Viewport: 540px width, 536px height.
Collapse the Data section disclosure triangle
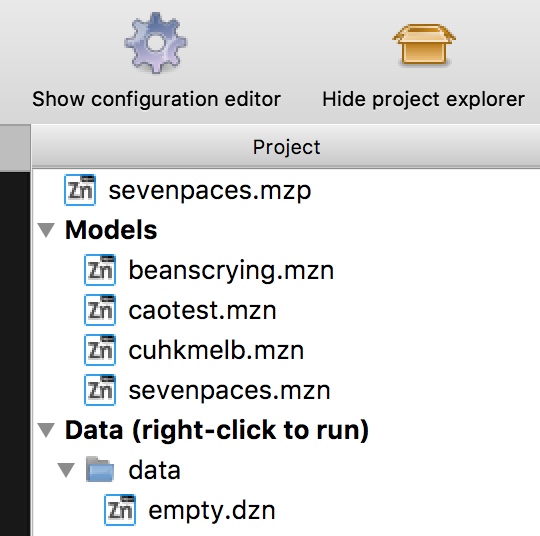46,430
